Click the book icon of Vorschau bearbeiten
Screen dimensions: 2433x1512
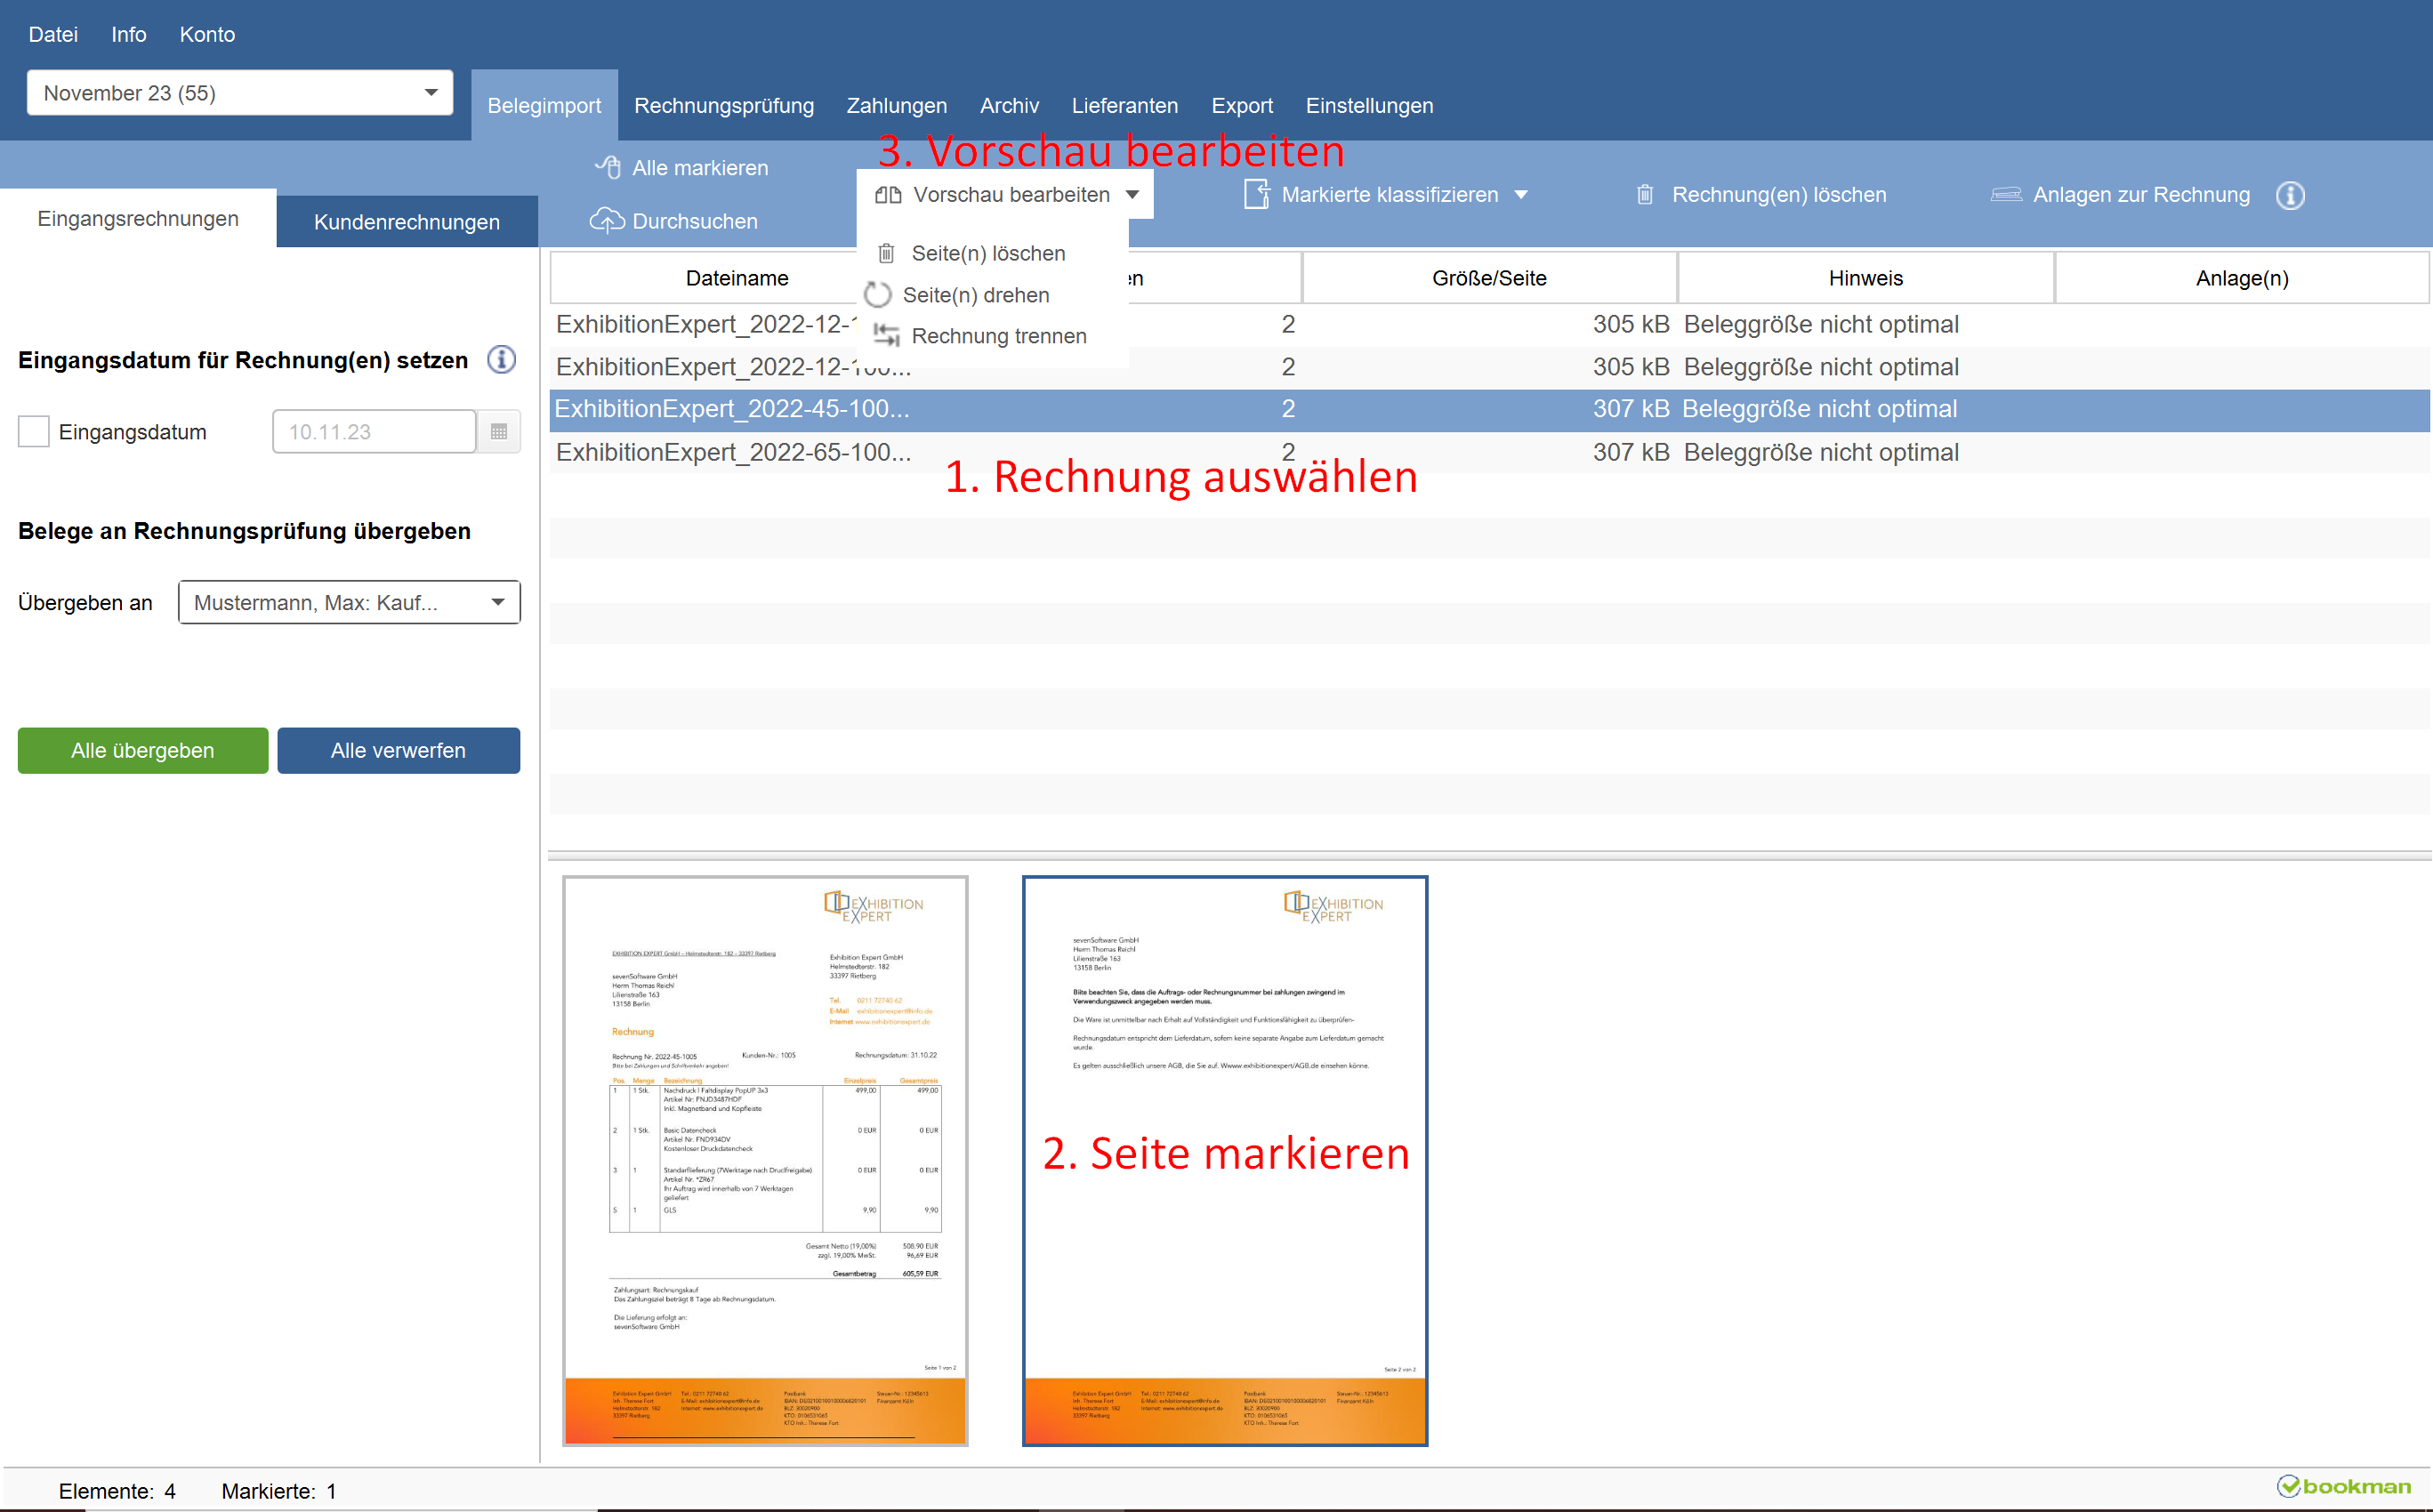[888, 195]
